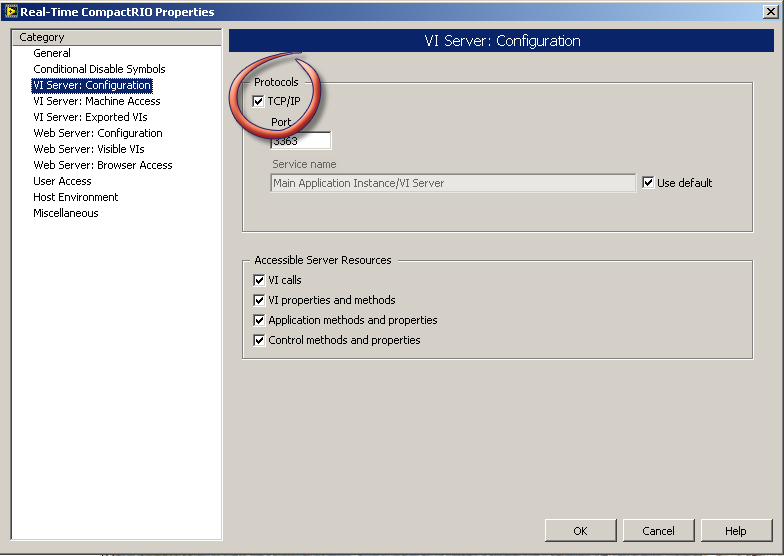
Task: Click the LabVIEW icon in the title bar
Action: [10, 11]
